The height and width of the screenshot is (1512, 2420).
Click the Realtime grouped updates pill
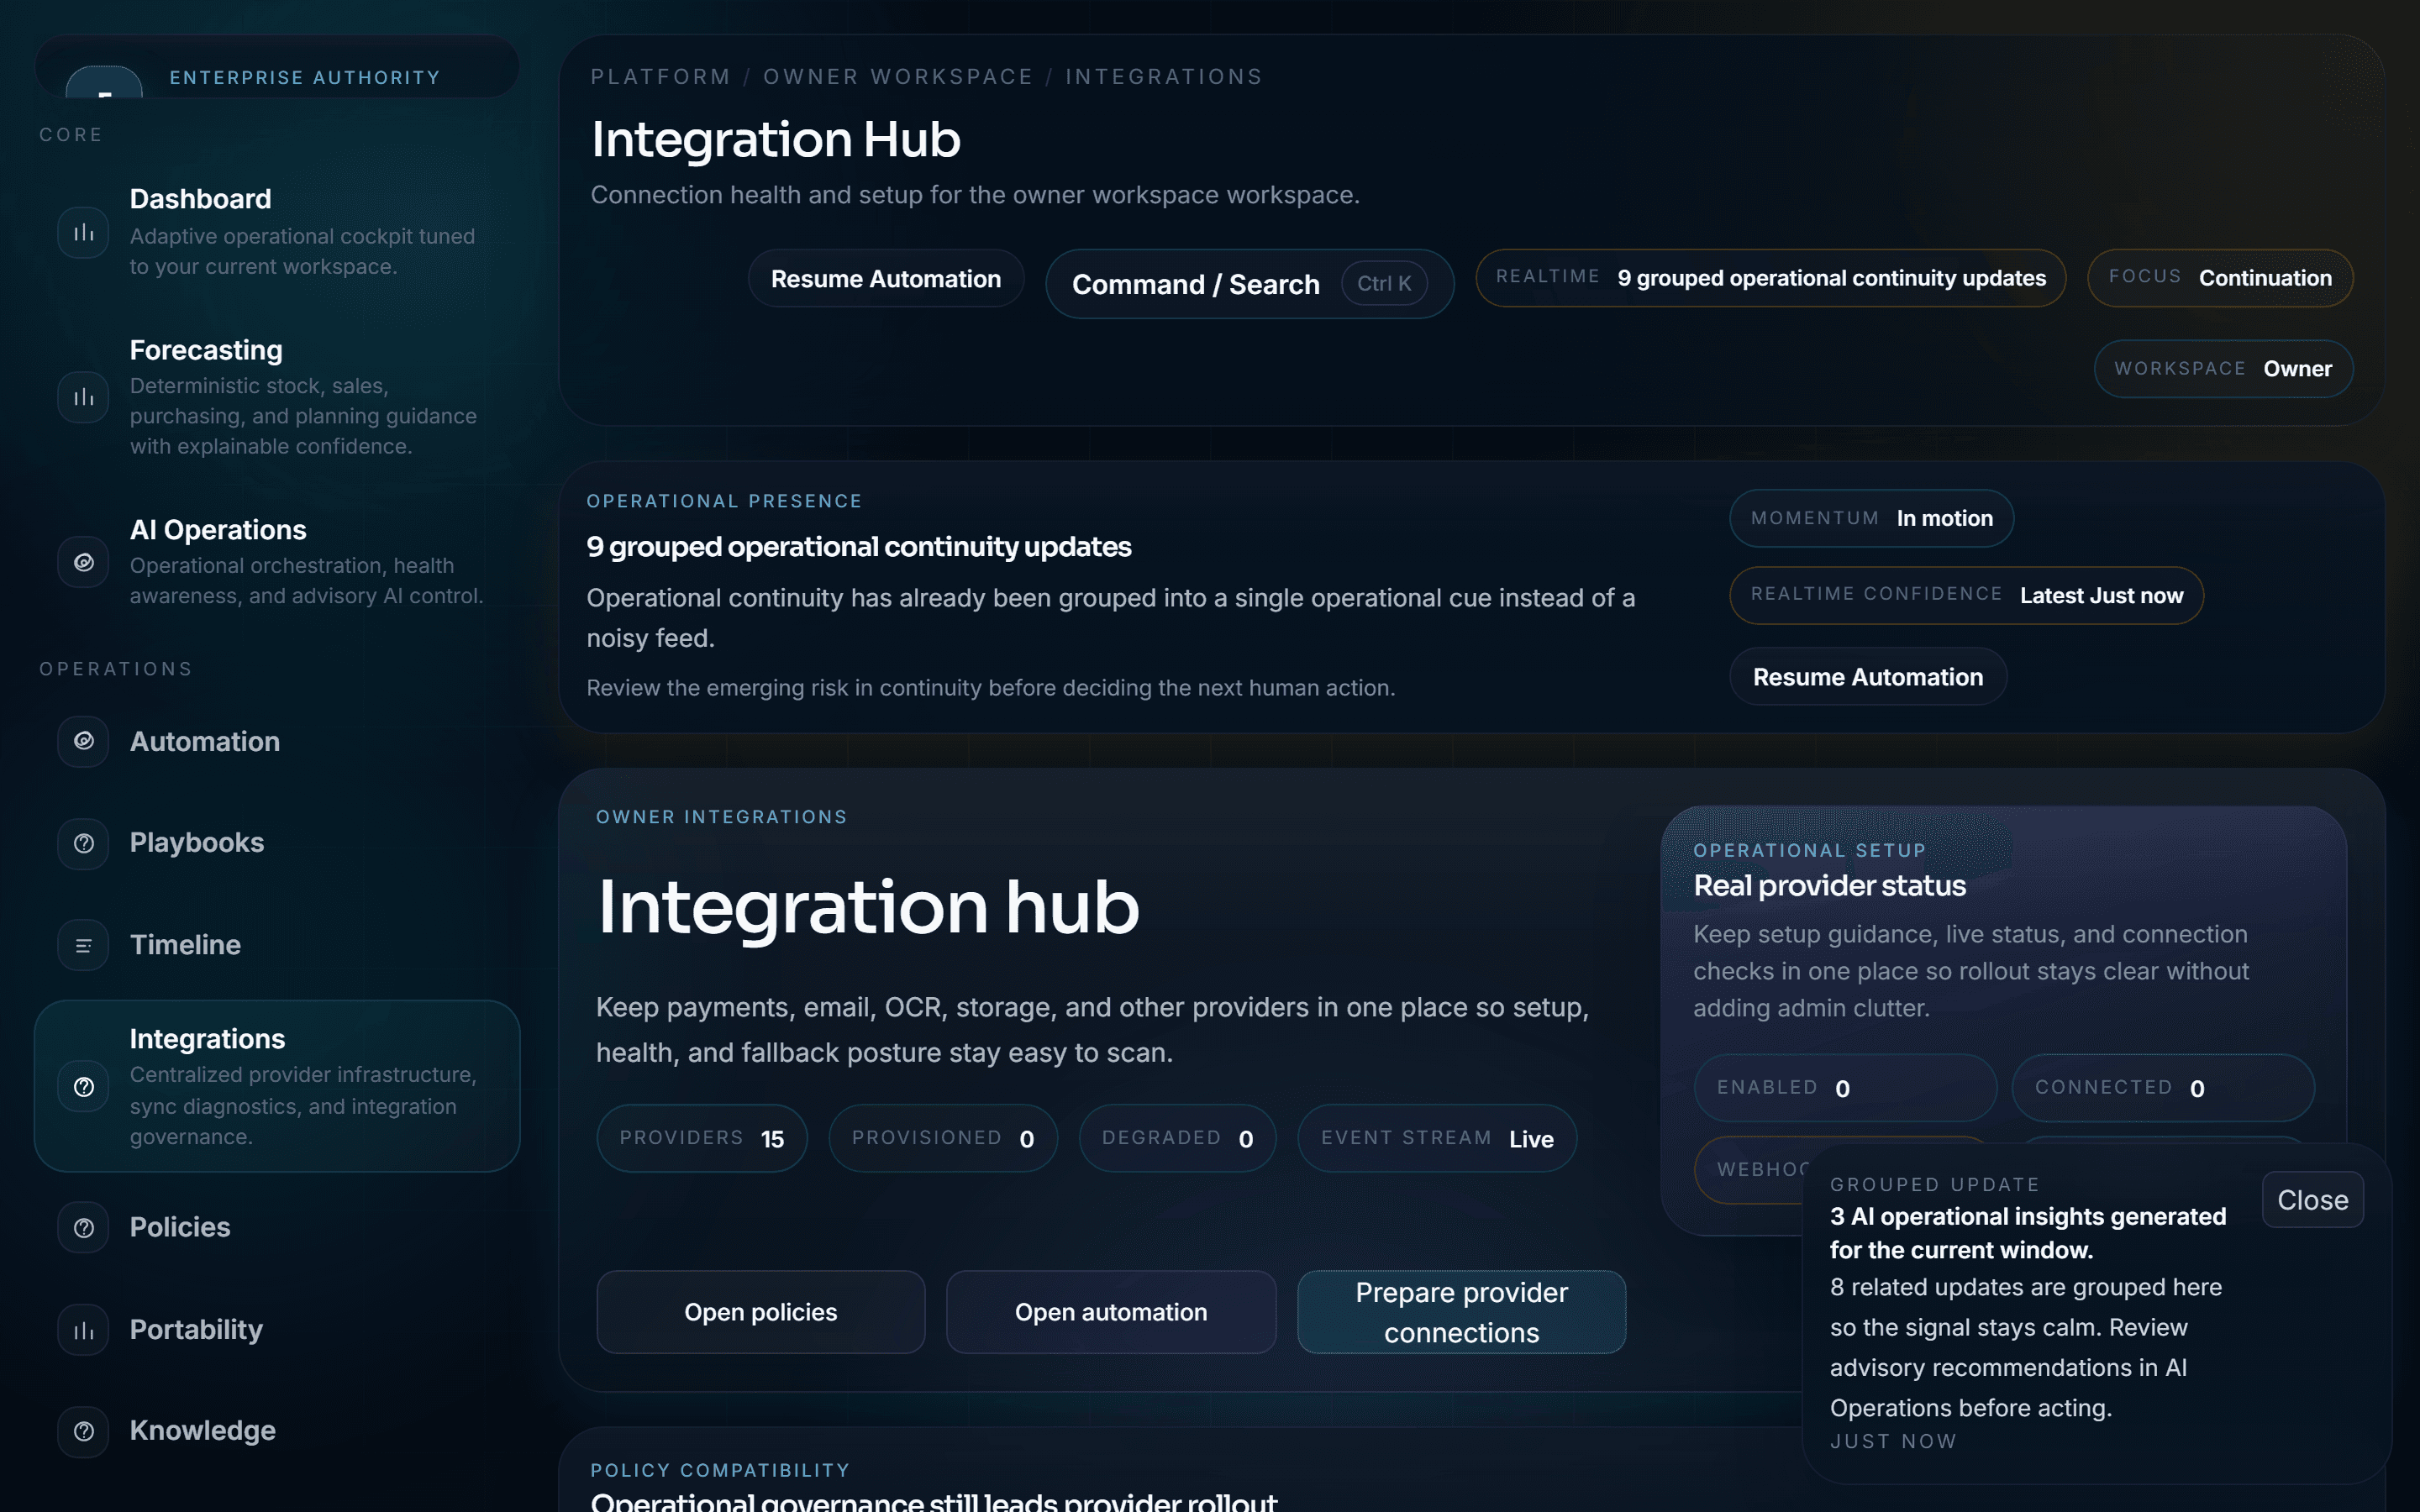click(1770, 278)
